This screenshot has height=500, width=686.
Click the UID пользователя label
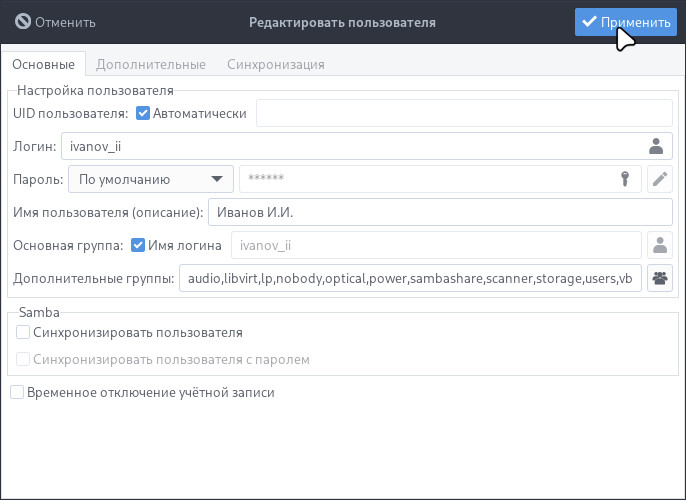pos(70,114)
